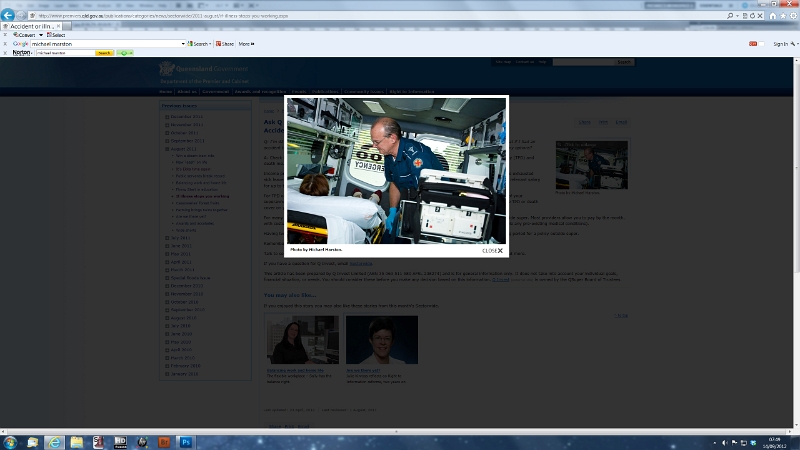This screenshot has height=450, width=800.
Task: Click the browser forward arrow button
Action: click(21, 16)
